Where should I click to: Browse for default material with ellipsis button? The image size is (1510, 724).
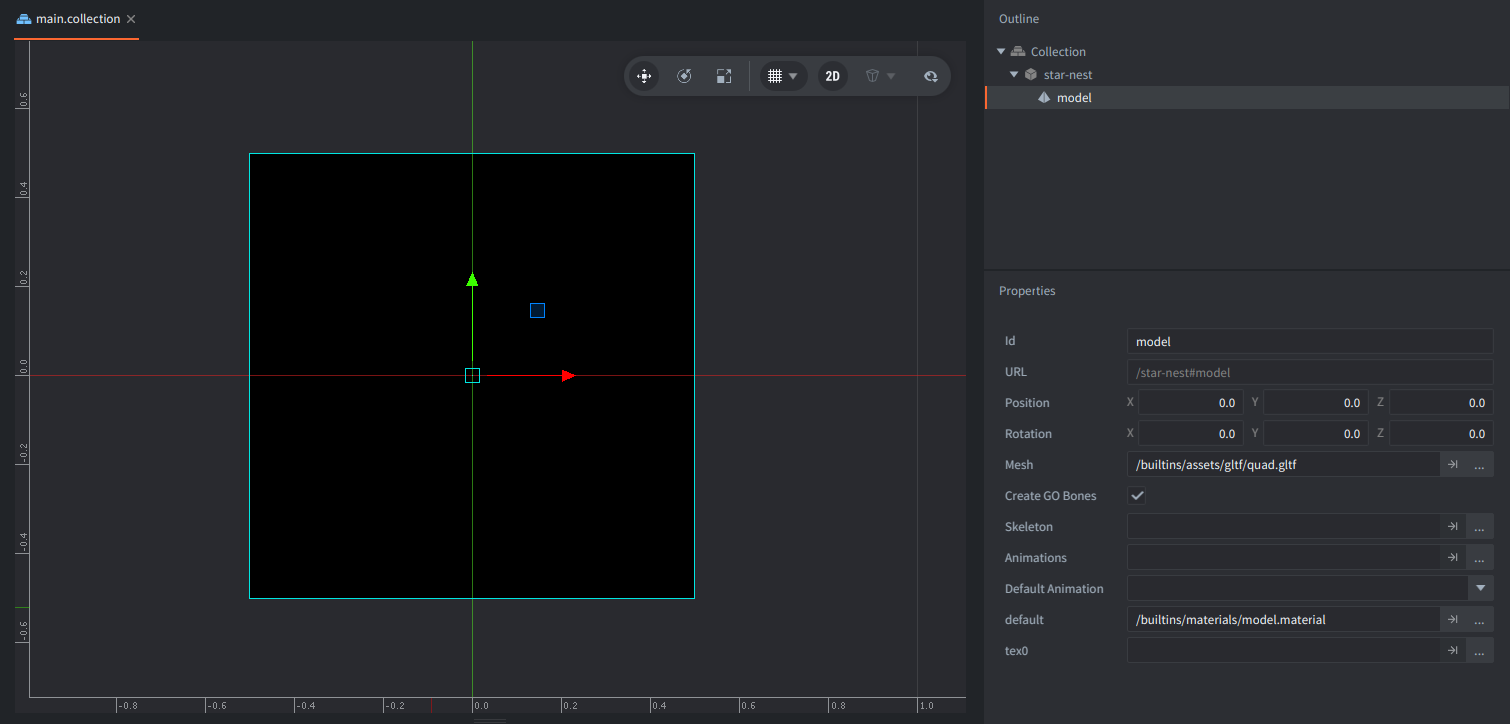(x=1480, y=620)
